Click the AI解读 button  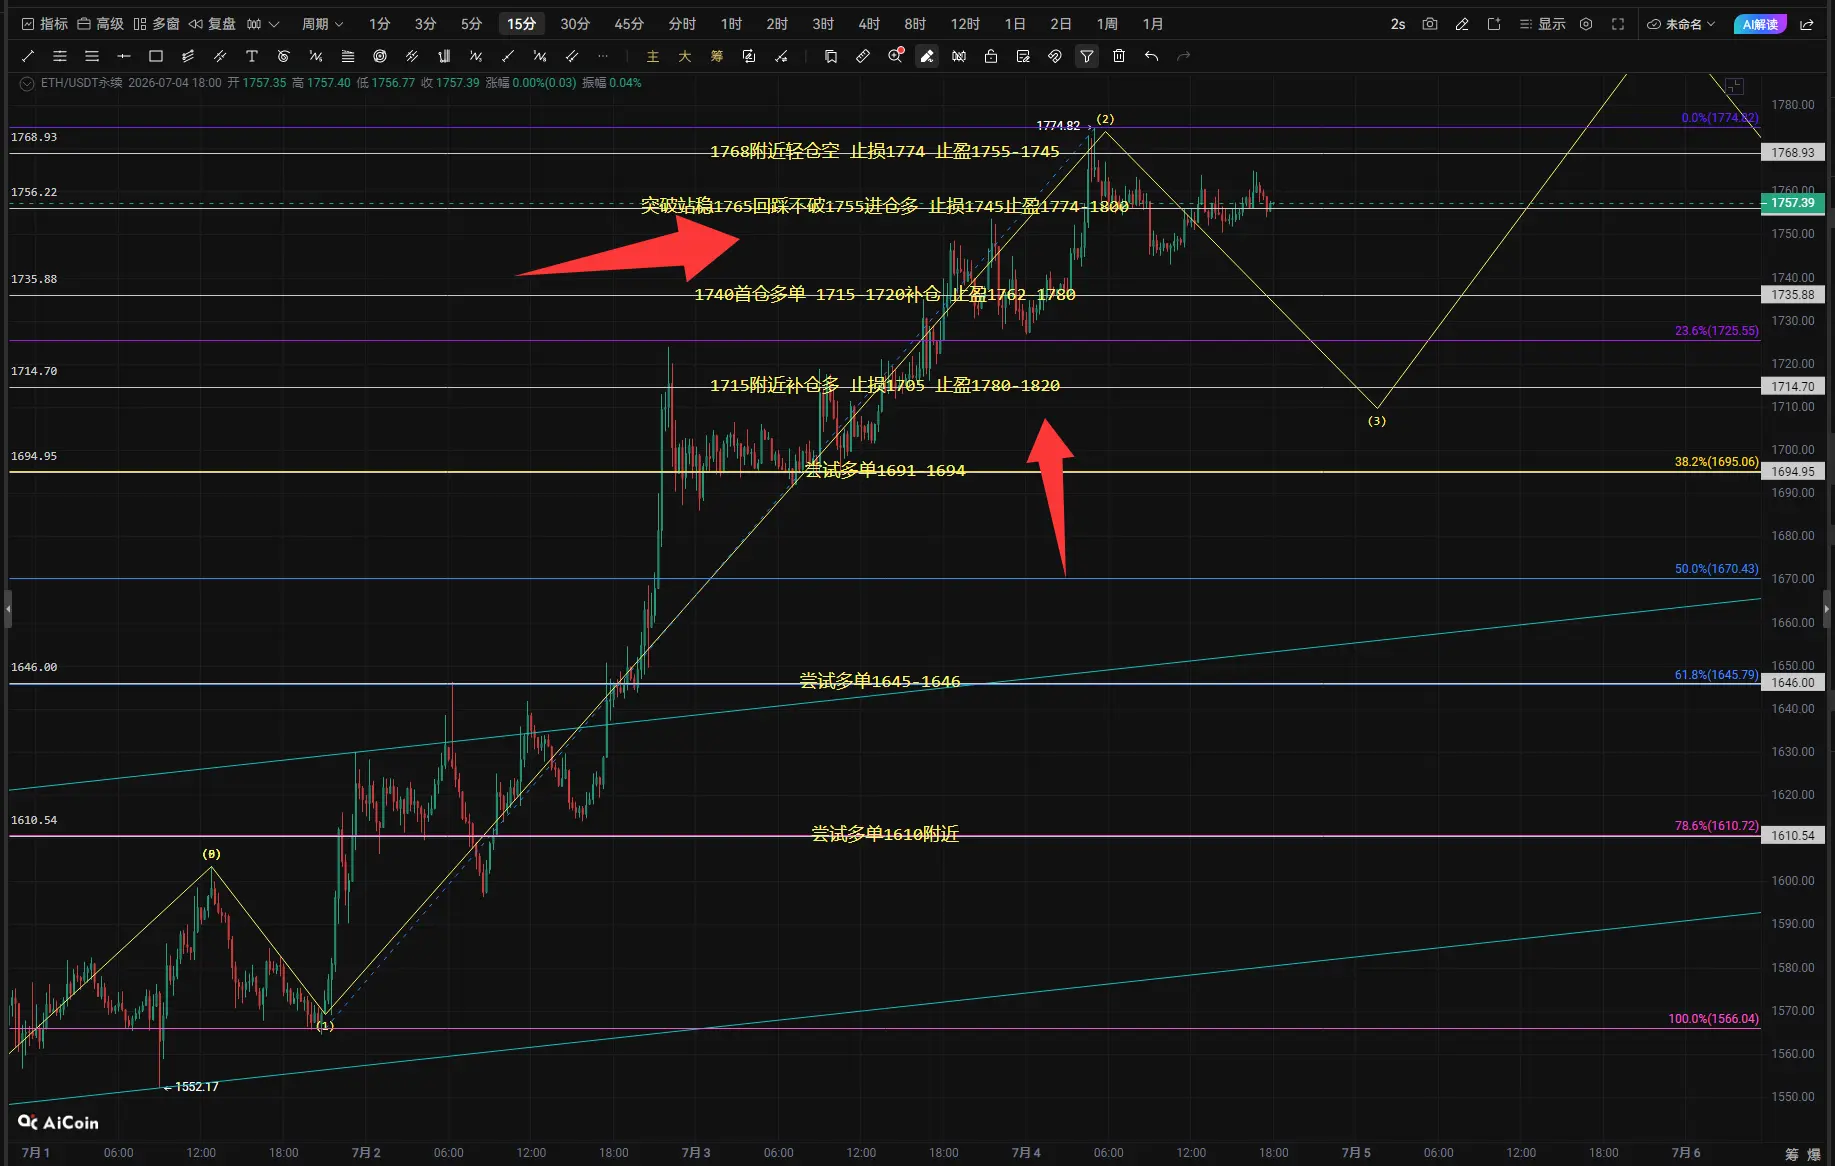click(x=1760, y=24)
